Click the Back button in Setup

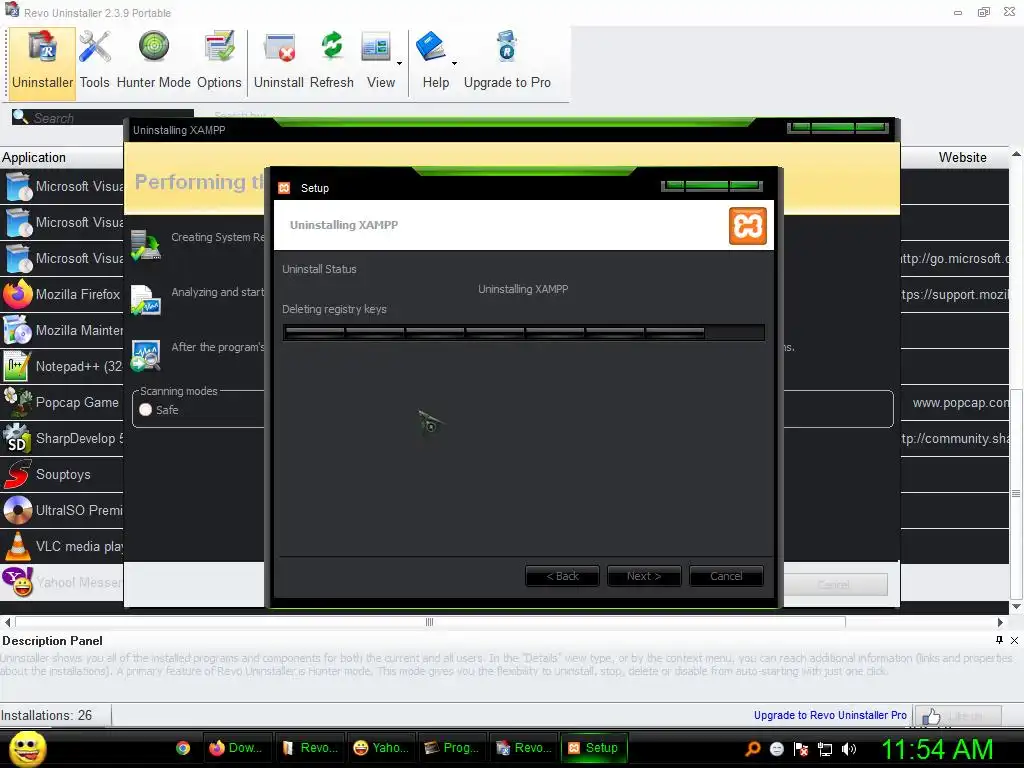[x=562, y=576]
